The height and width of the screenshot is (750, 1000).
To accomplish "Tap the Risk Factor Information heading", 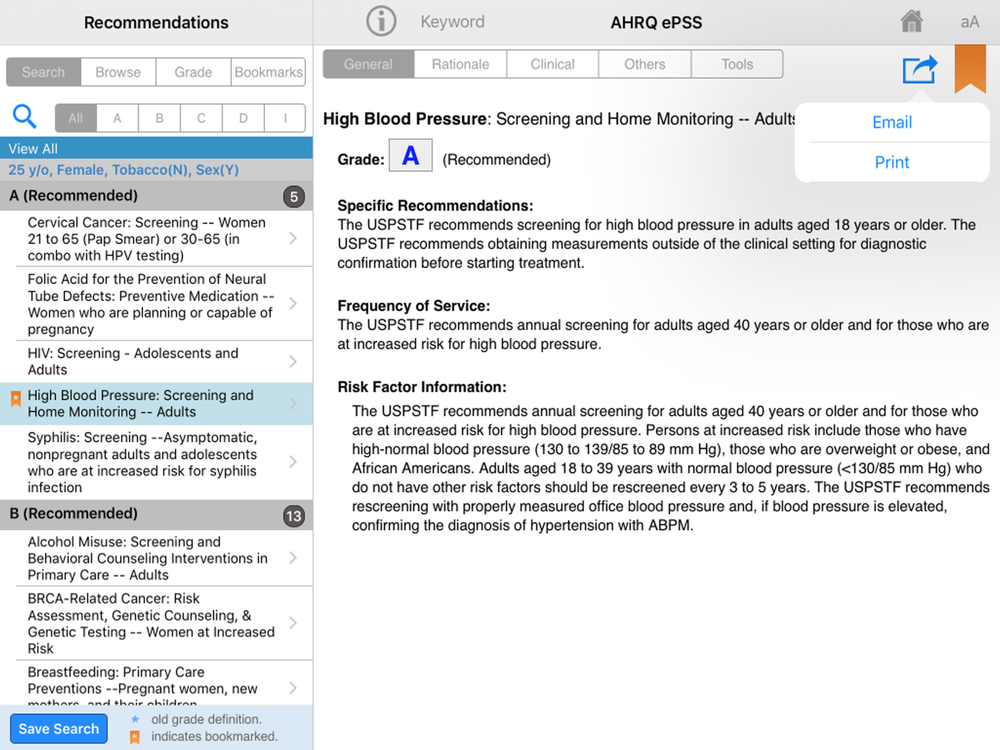I will pyautogui.click(x=422, y=386).
